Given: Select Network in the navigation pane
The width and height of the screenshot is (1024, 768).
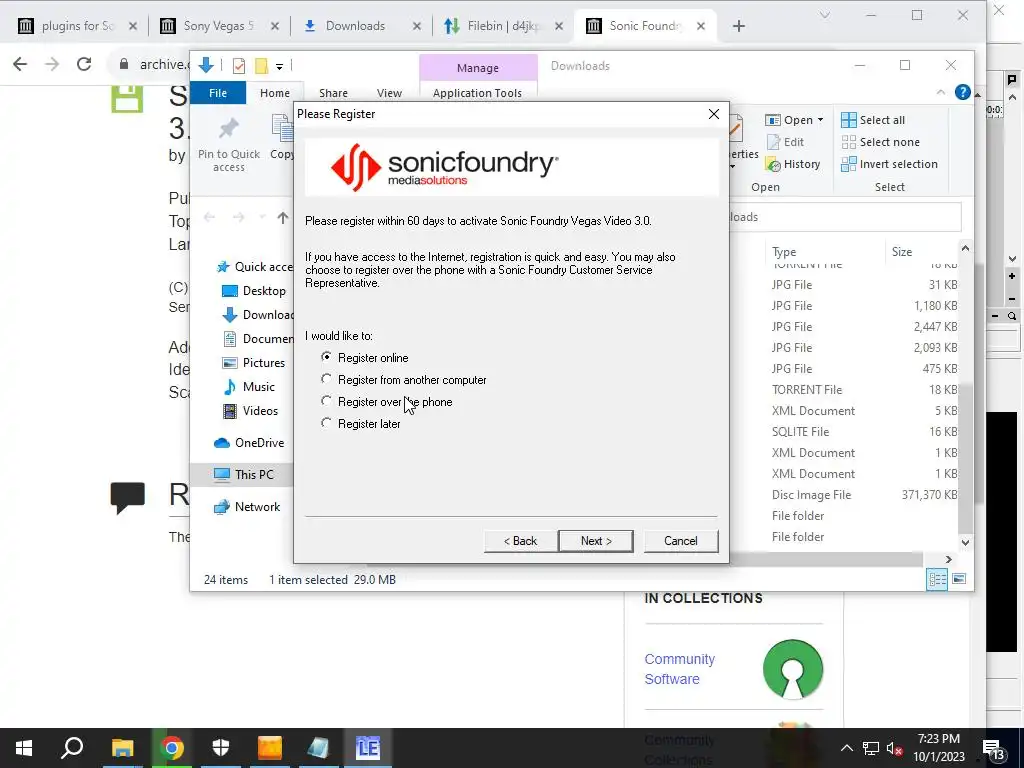Looking at the screenshot, I should click(x=247, y=507).
